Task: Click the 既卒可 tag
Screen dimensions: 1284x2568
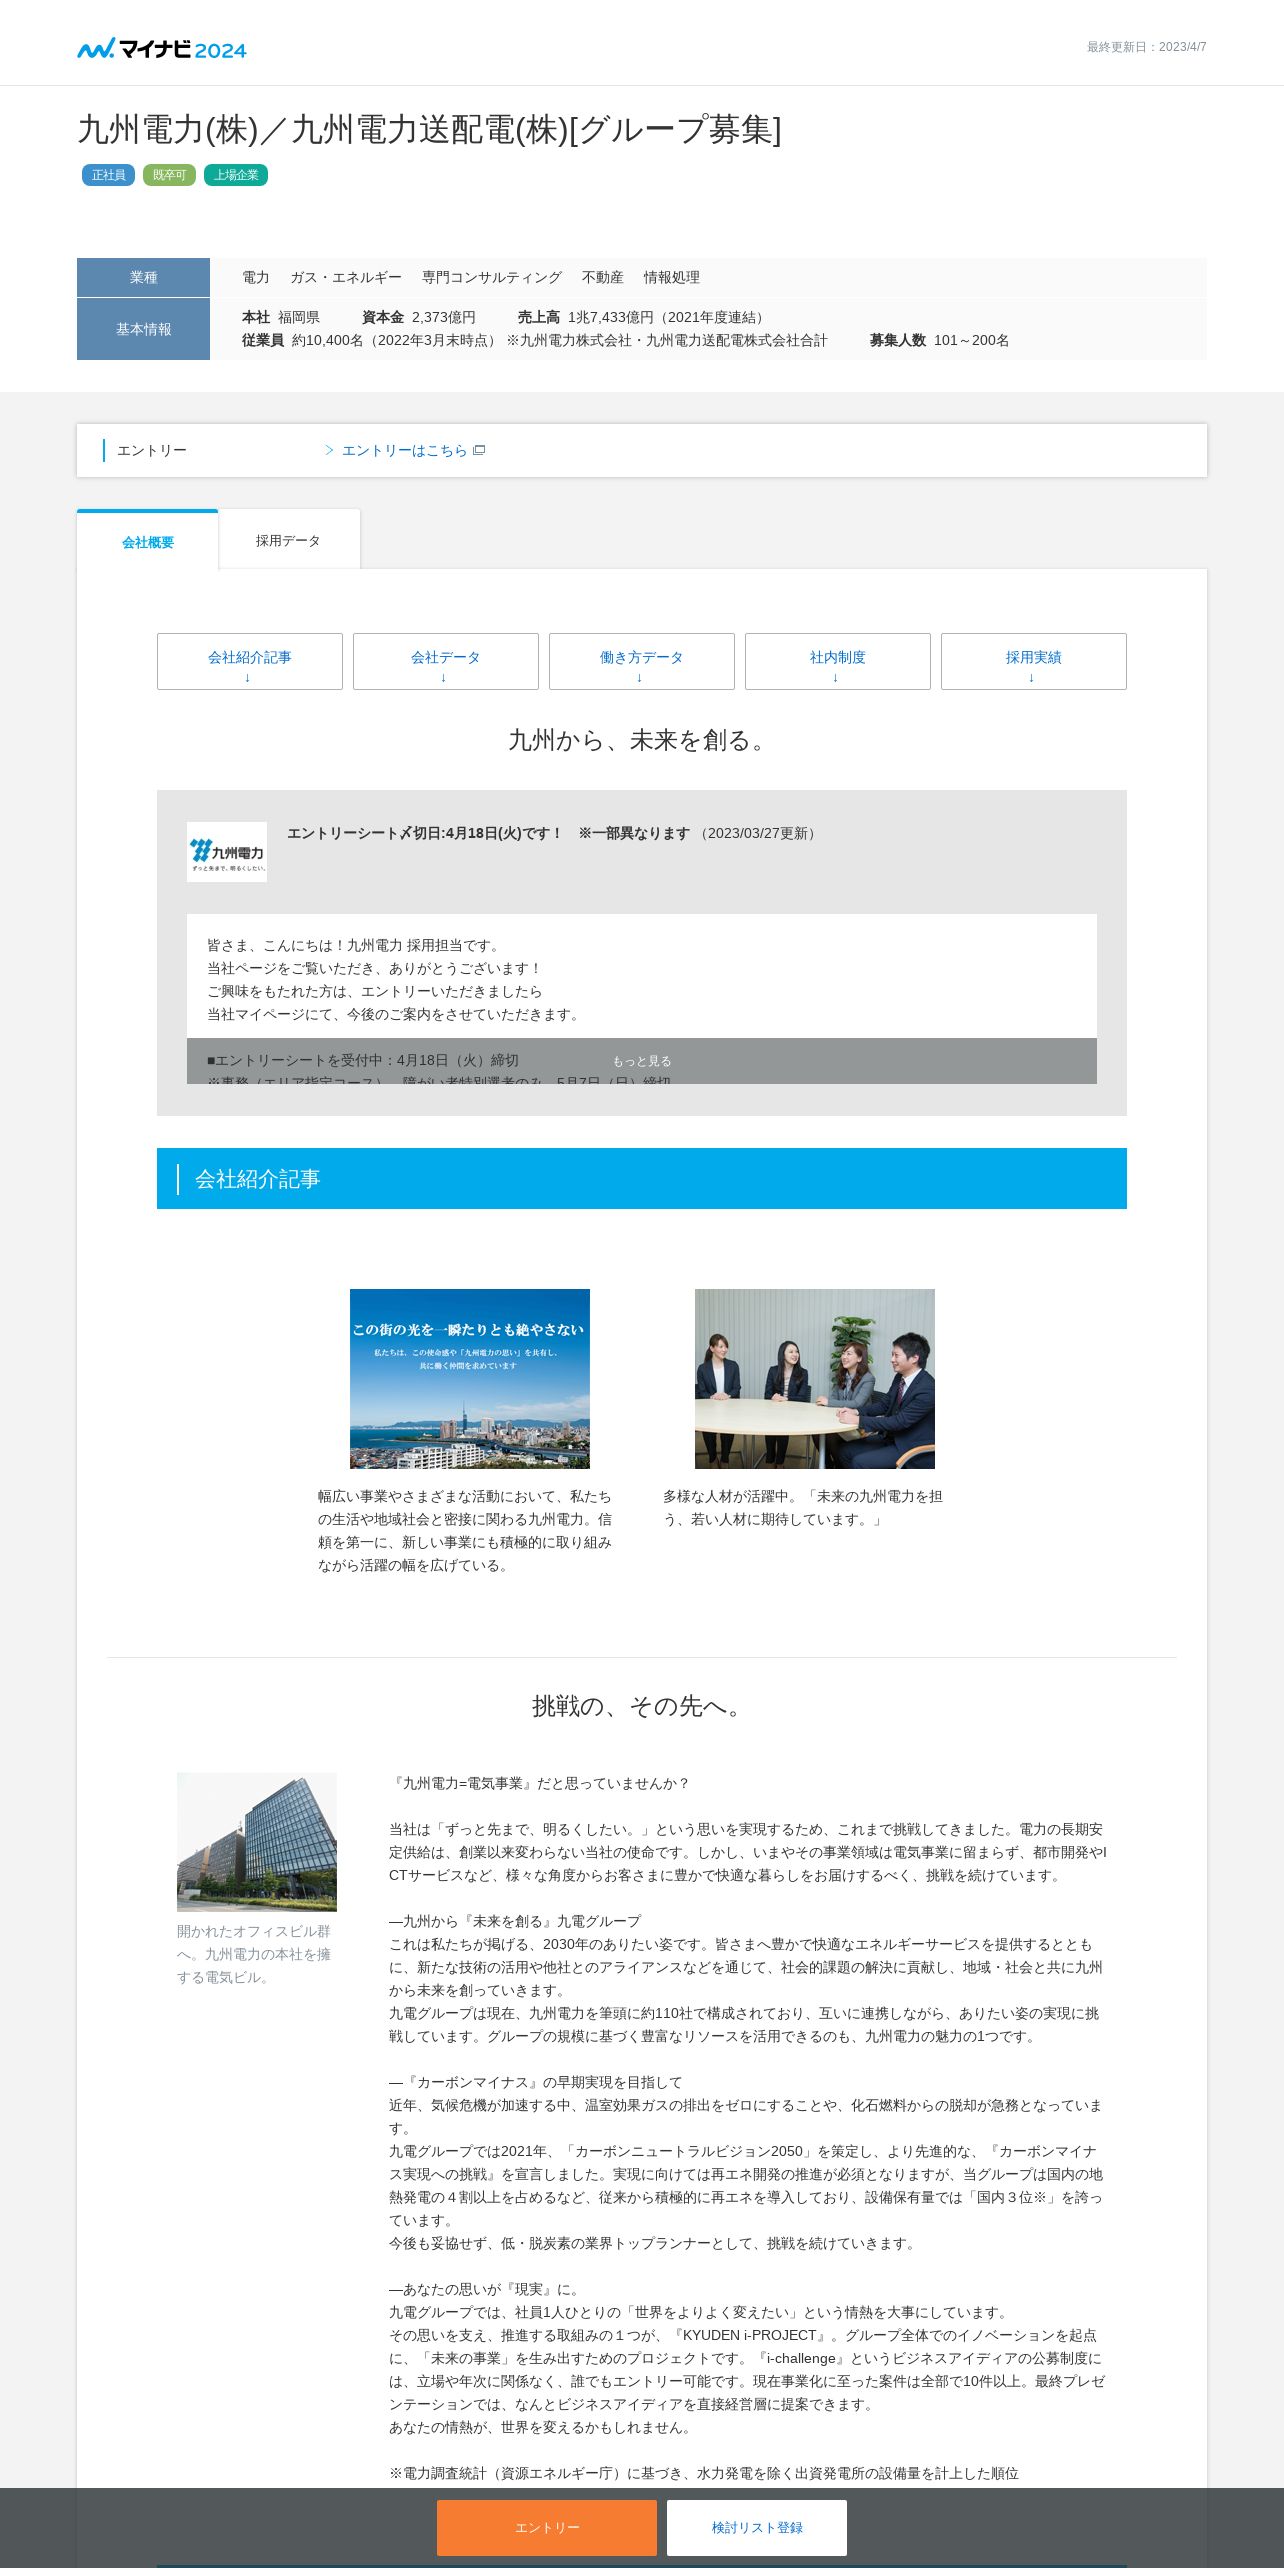Action: tap(169, 175)
